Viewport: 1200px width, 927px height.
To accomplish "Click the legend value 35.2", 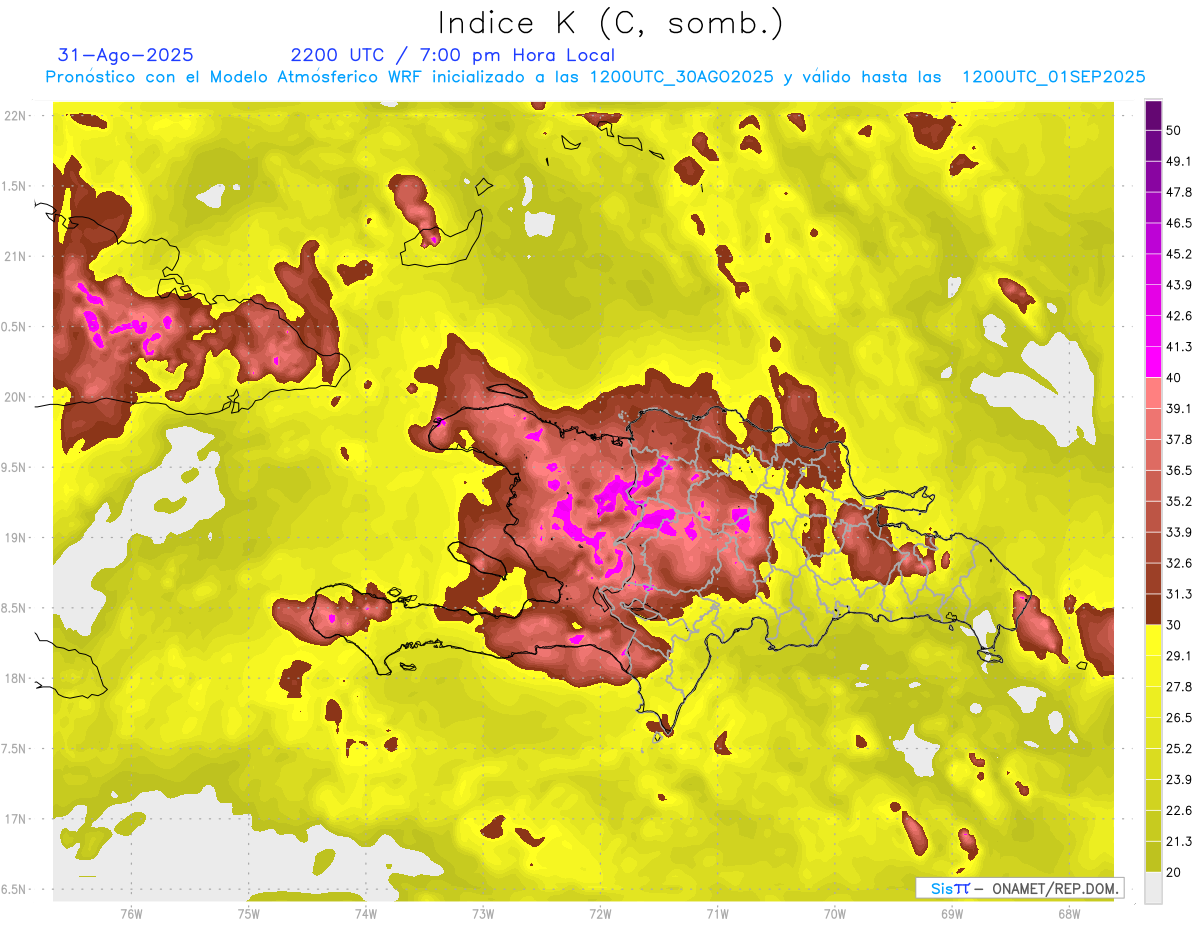I will tap(1179, 501).
